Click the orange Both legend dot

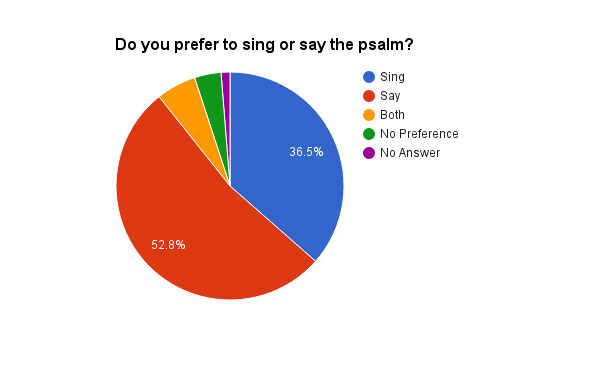pos(369,115)
